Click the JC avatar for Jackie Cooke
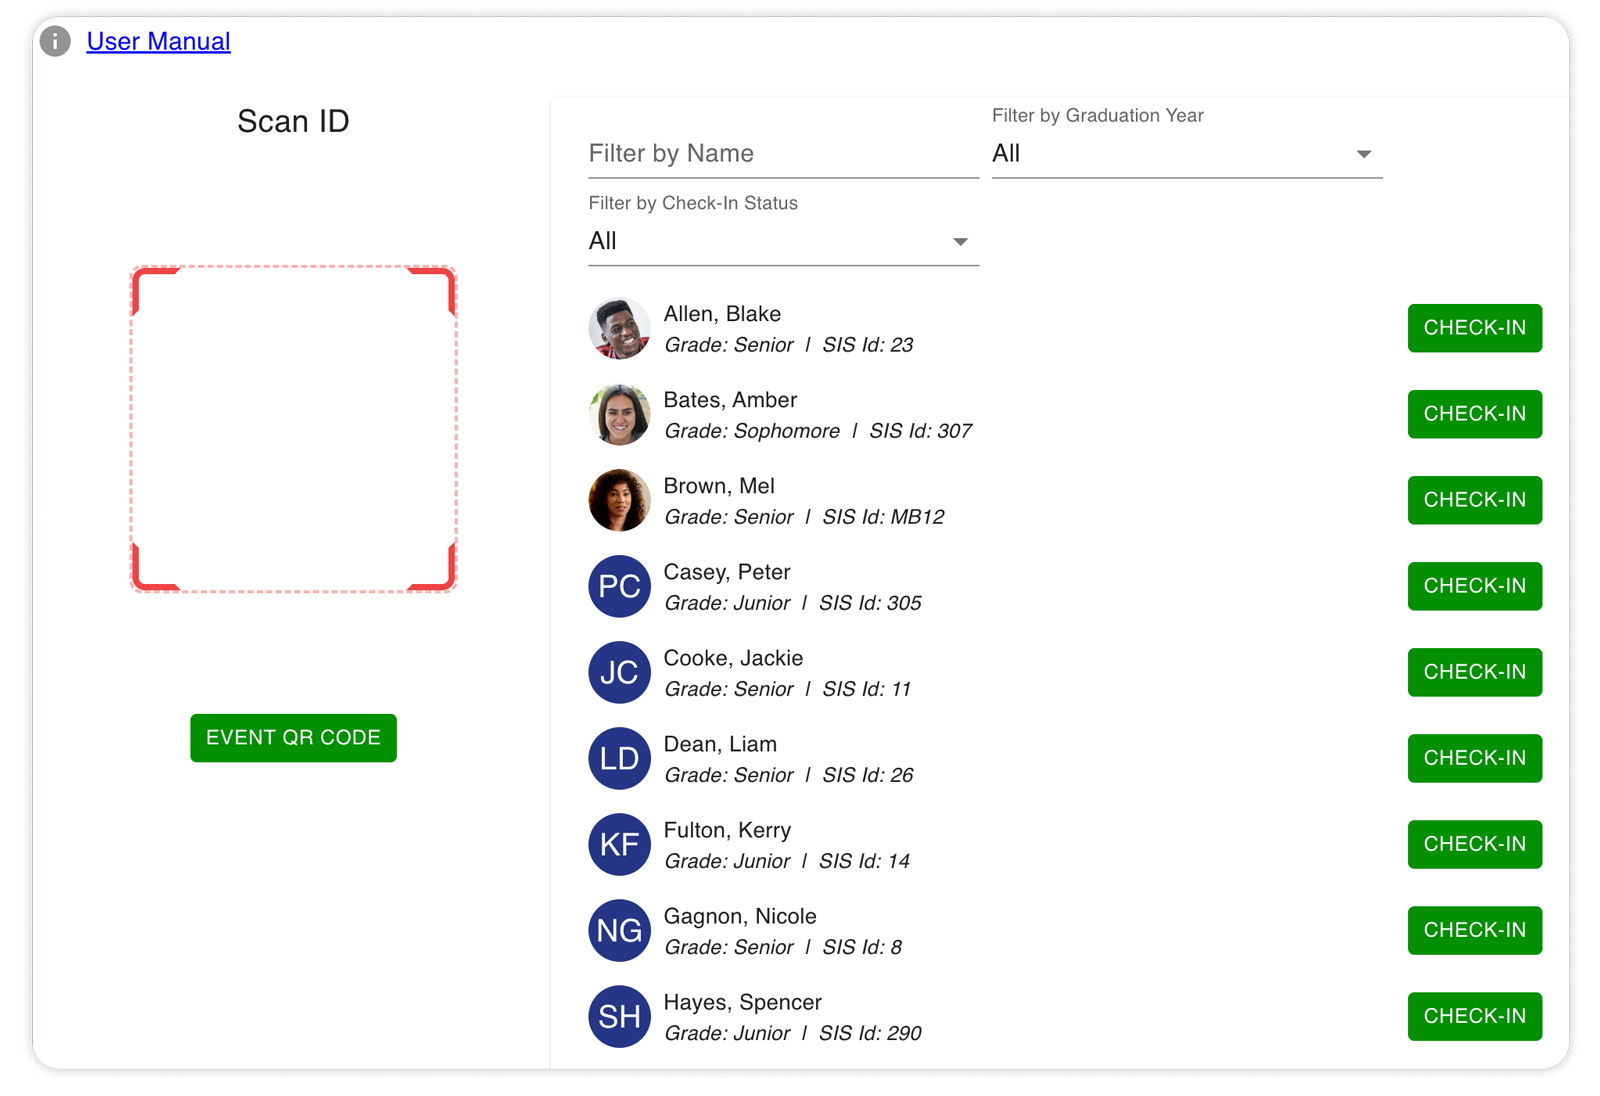 click(x=619, y=672)
